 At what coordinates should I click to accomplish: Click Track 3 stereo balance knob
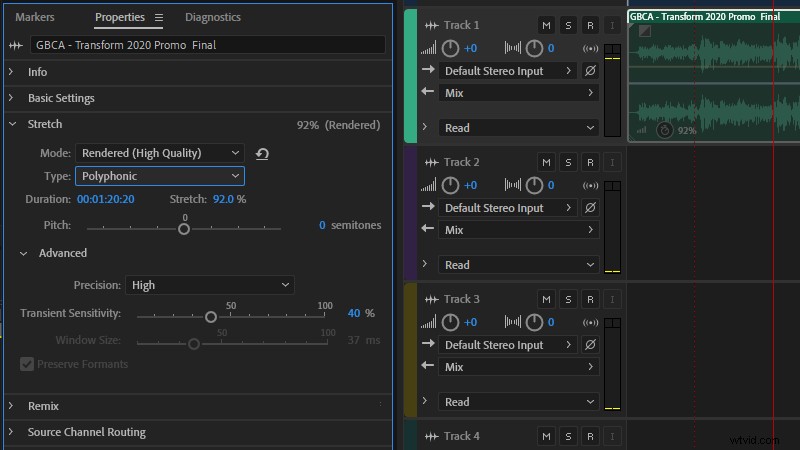(534, 322)
